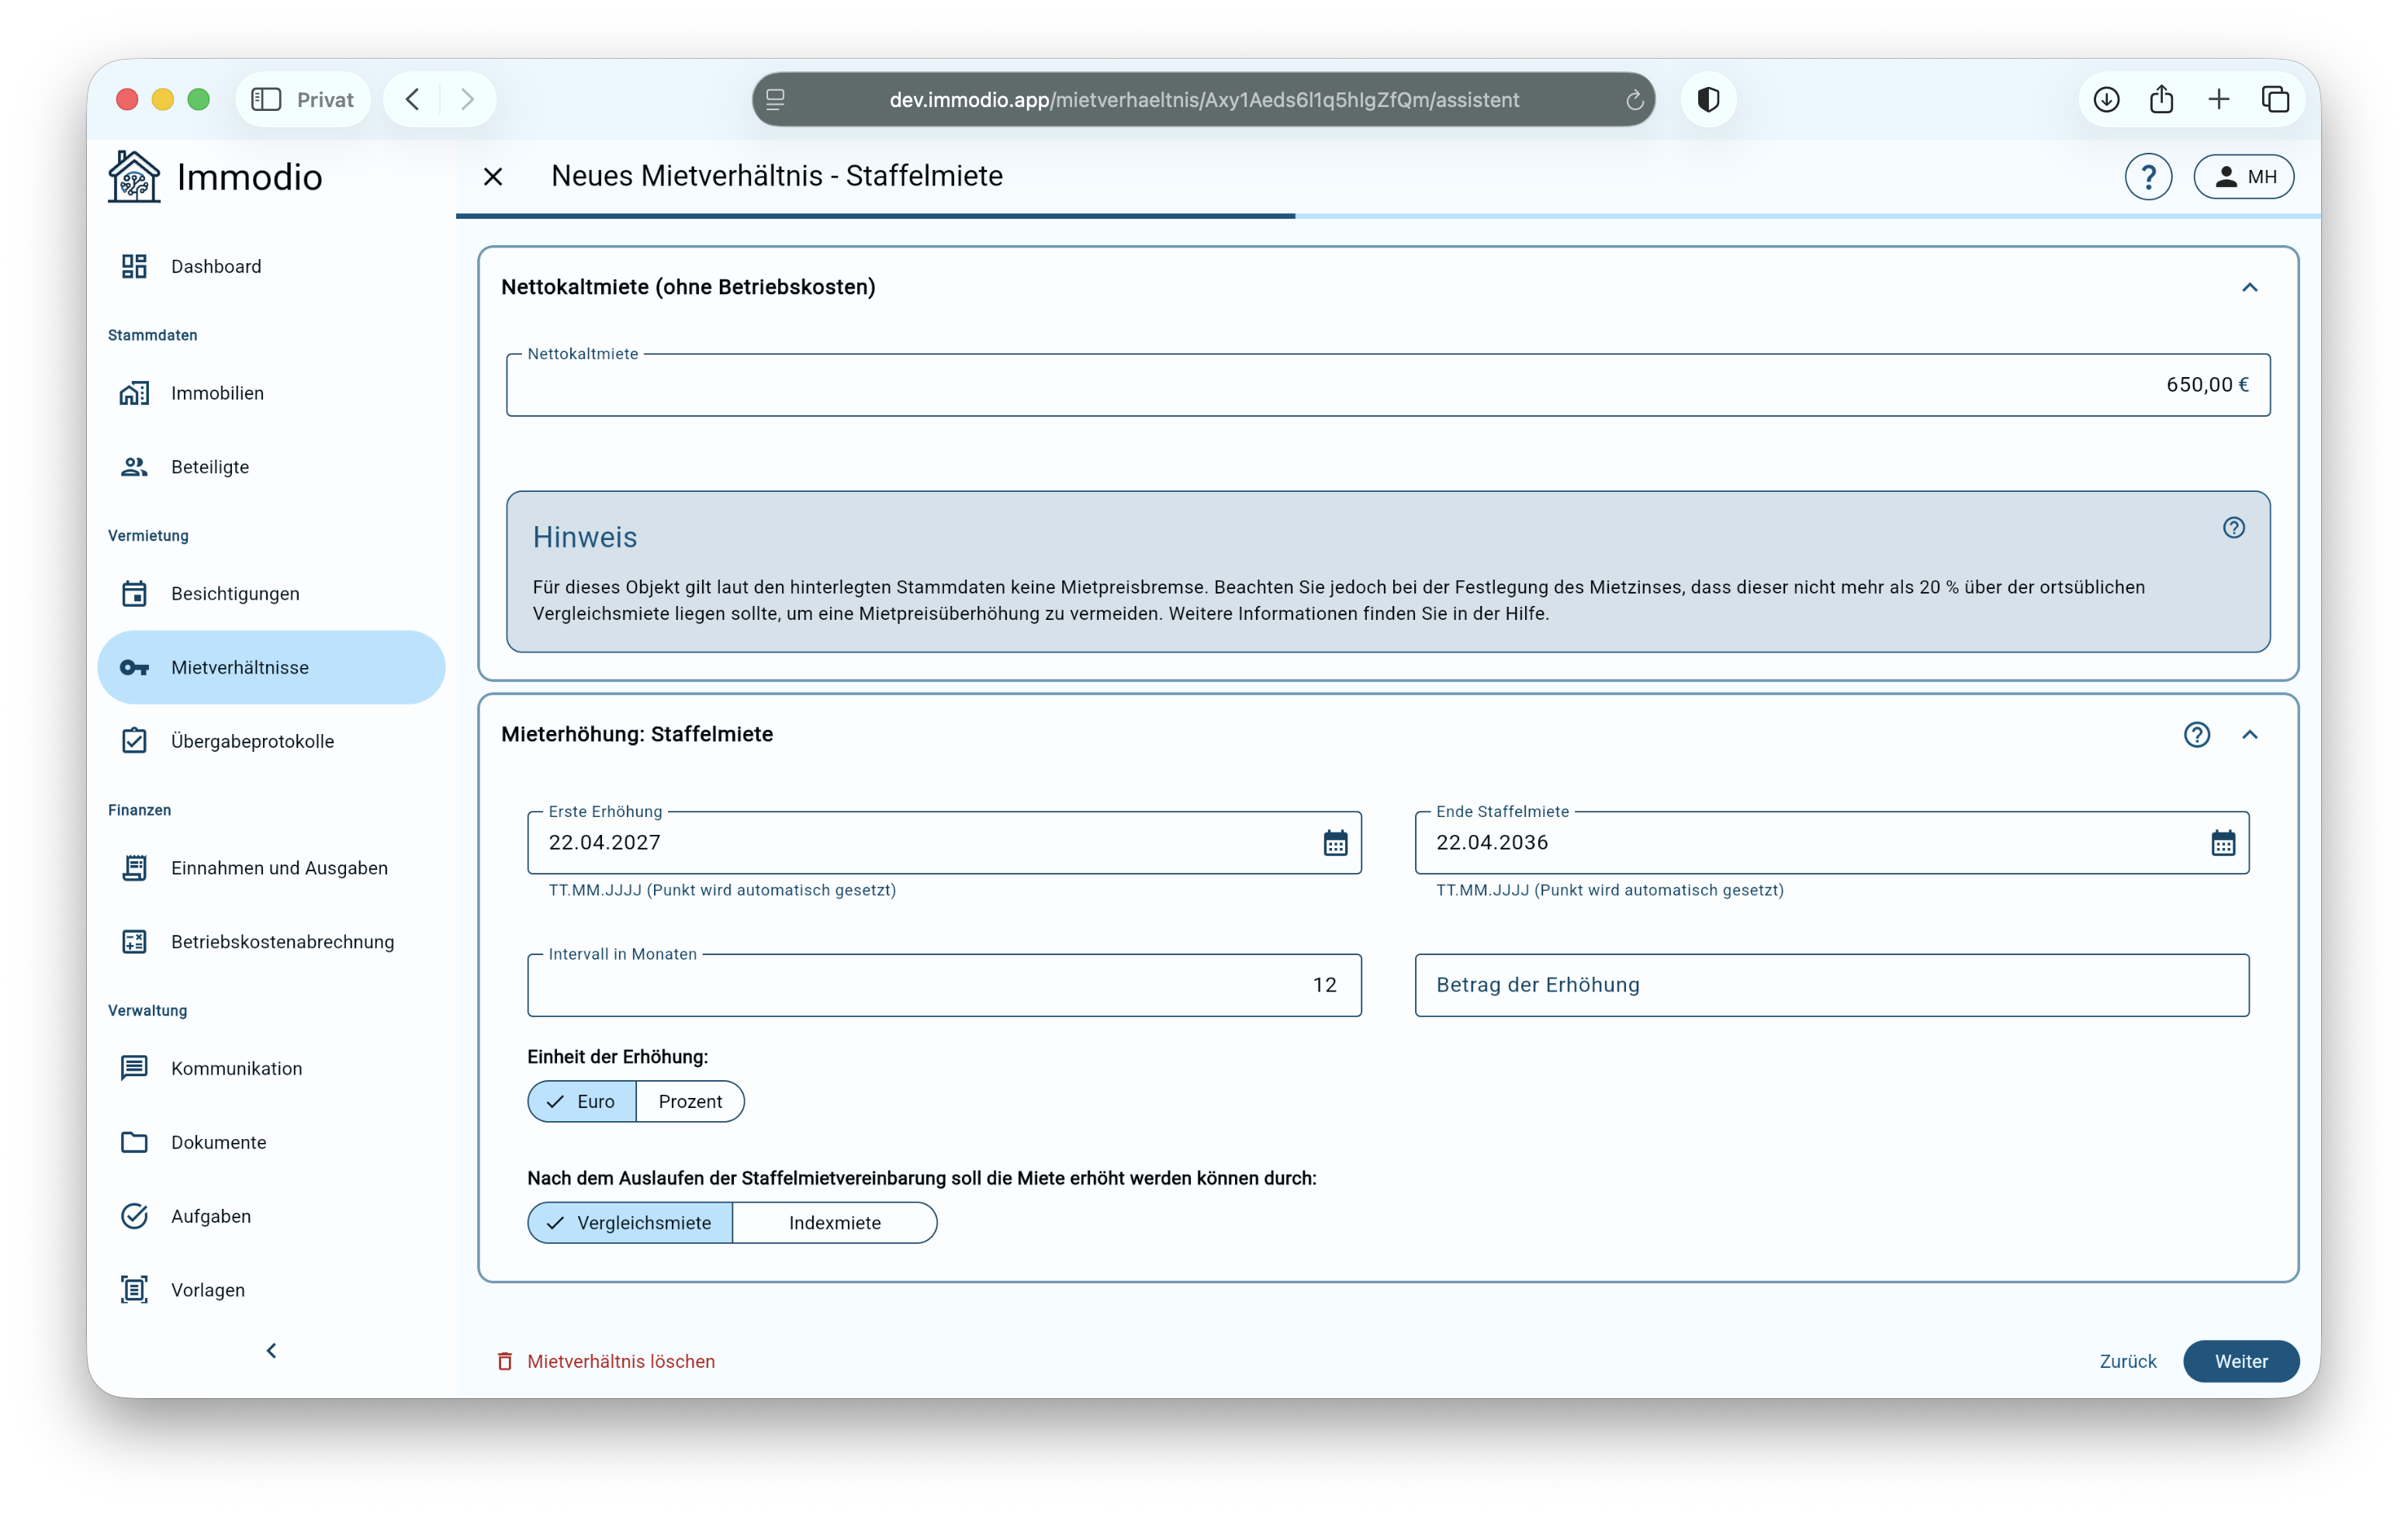Open Besichtigungen in the sidebar
The width and height of the screenshot is (2408, 1513).
pyautogui.click(x=271, y=593)
